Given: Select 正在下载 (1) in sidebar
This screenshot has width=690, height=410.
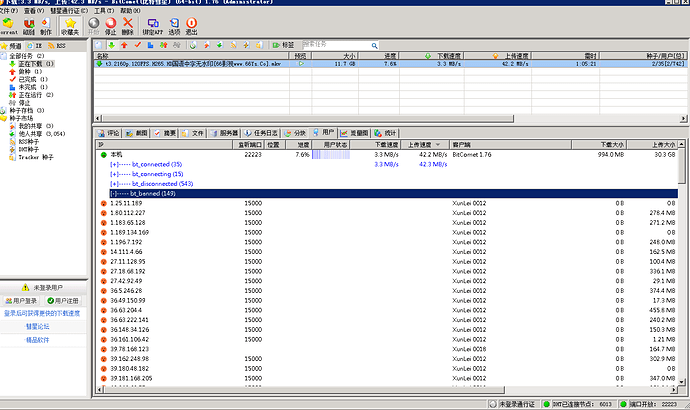Looking at the screenshot, I should click(30, 64).
